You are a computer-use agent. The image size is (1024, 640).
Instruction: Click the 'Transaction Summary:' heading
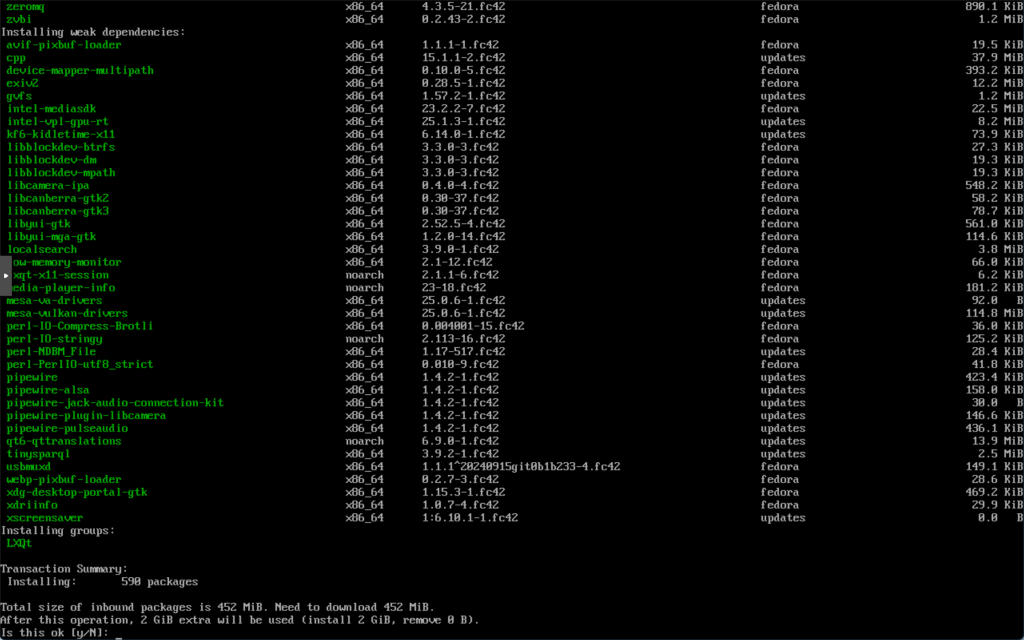coord(64,569)
